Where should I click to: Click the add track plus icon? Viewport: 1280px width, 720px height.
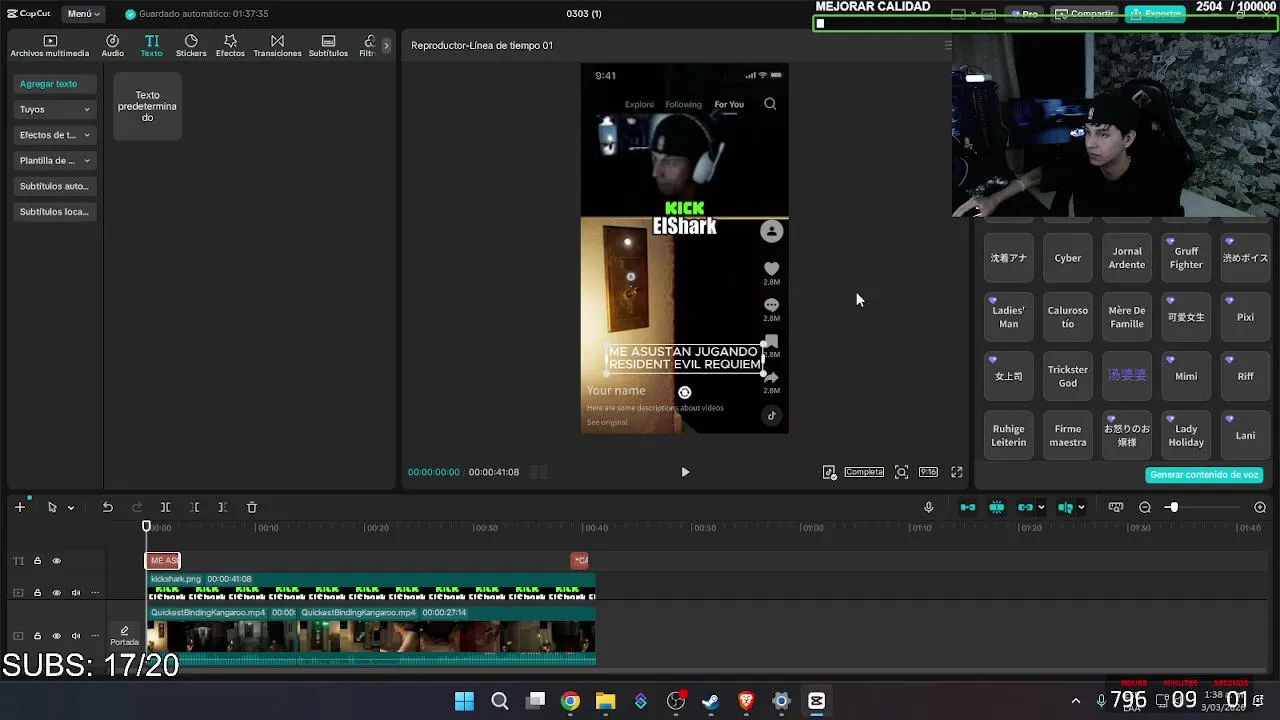point(19,507)
